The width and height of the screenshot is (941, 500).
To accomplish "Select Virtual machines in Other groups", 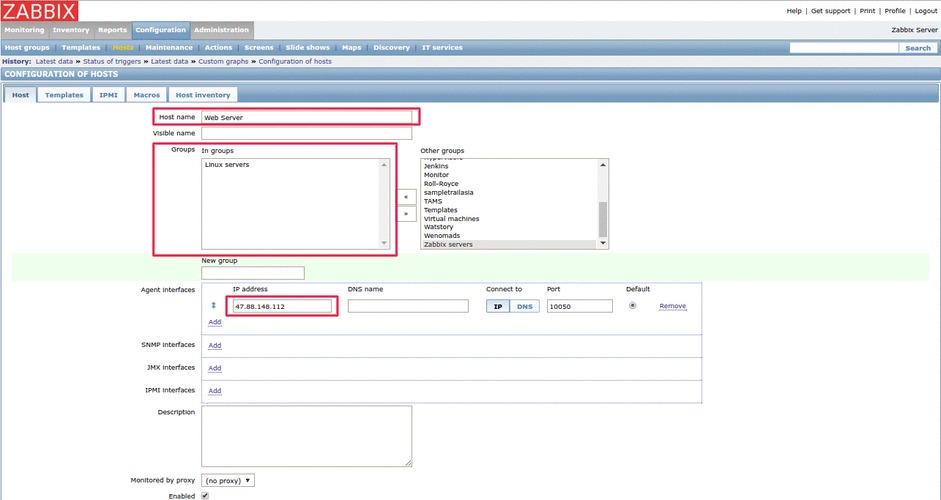I will point(451,218).
